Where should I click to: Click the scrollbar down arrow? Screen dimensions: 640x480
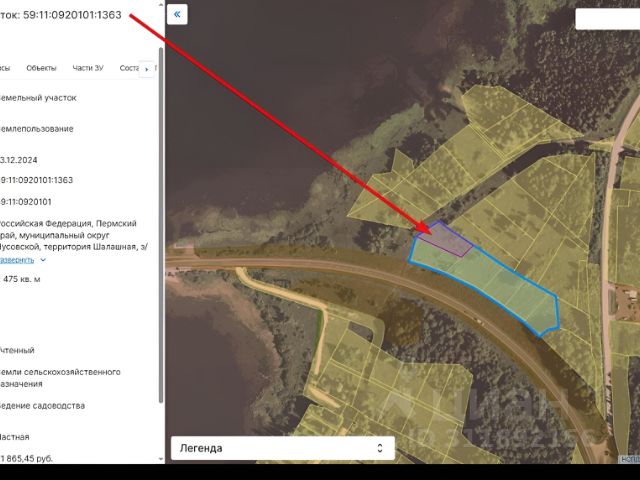(160, 459)
